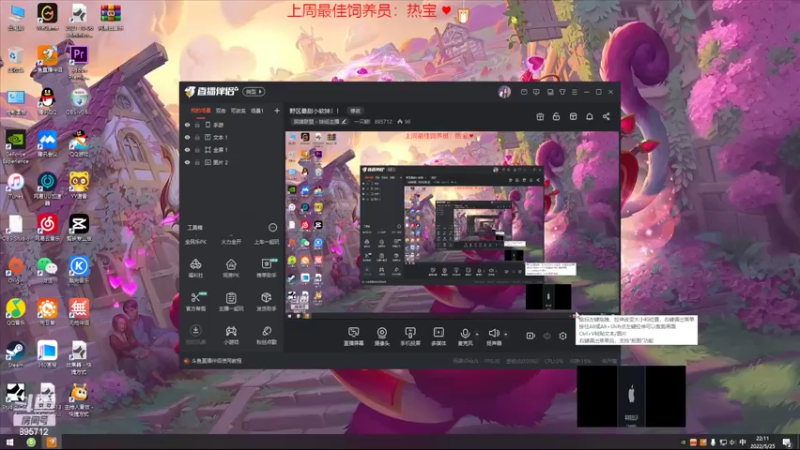
Task: Open the Windows Start menu
Action: tap(9, 442)
